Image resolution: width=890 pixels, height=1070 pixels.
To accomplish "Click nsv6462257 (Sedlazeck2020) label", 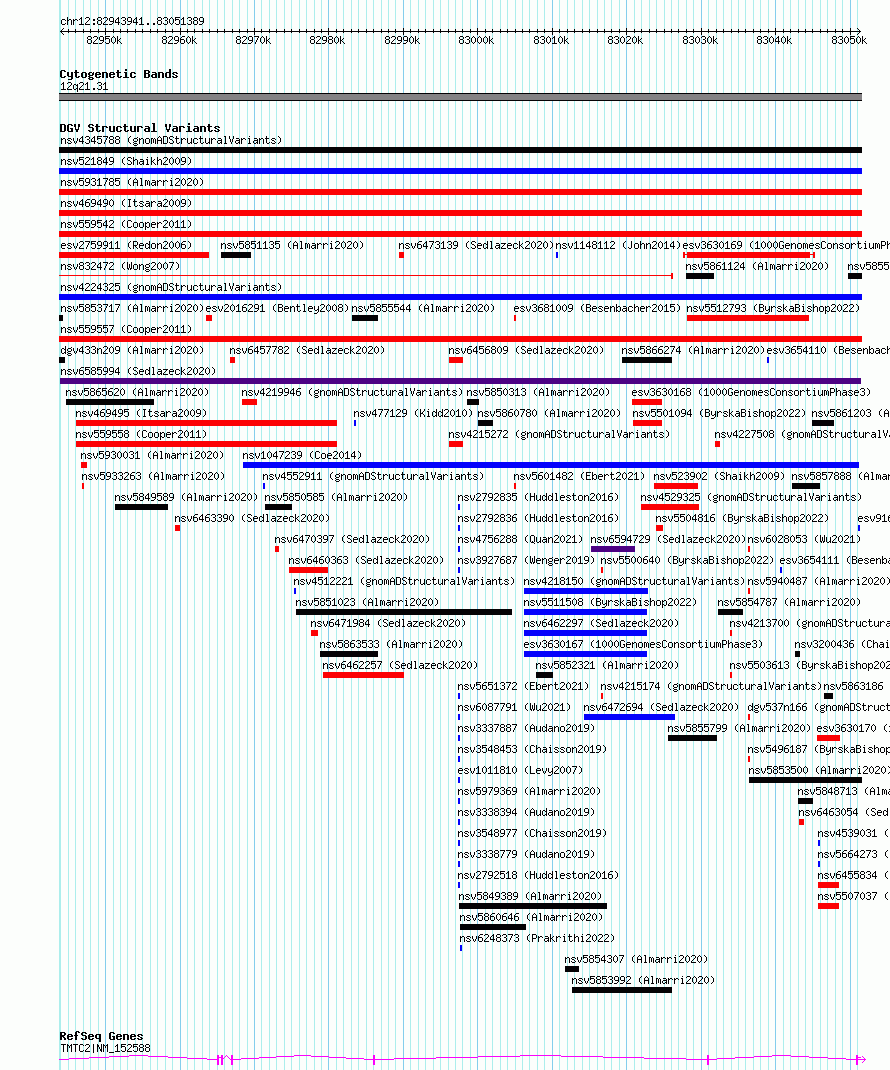I will coord(400,665).
